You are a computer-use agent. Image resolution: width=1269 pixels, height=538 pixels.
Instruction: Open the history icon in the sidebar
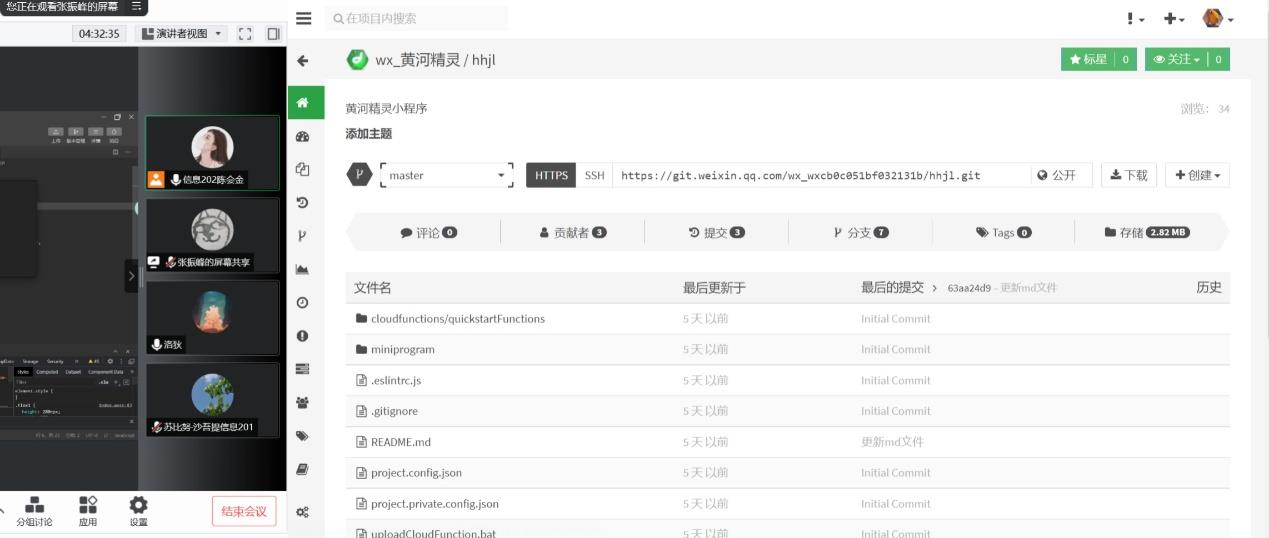[x=303, y=202]
